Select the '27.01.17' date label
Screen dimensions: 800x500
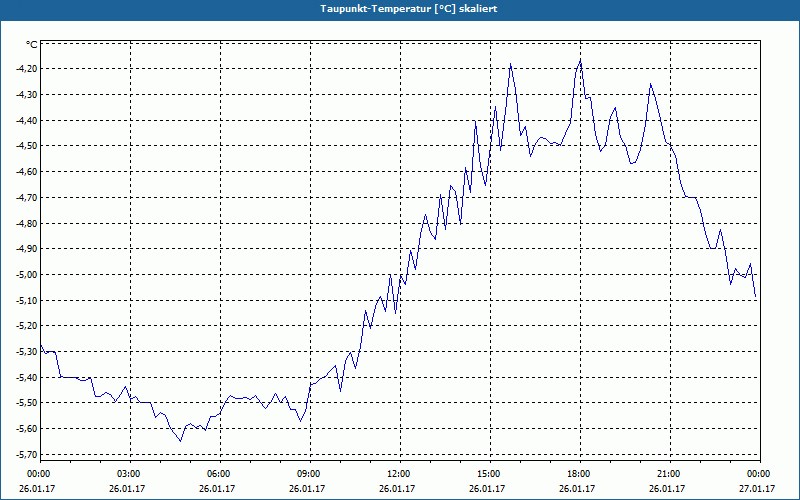[x=758, y=489]
